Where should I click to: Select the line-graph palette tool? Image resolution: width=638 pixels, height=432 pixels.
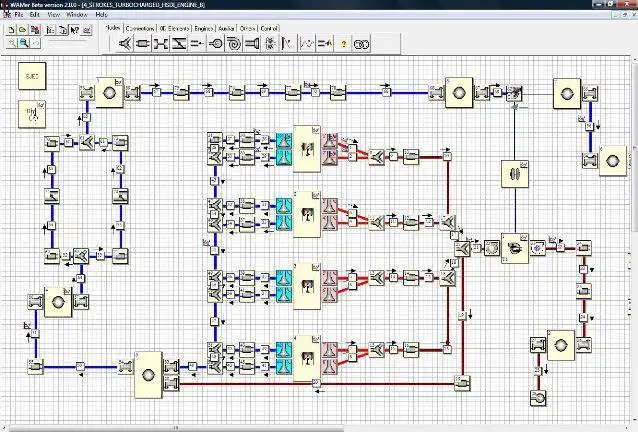coord(307,44)
